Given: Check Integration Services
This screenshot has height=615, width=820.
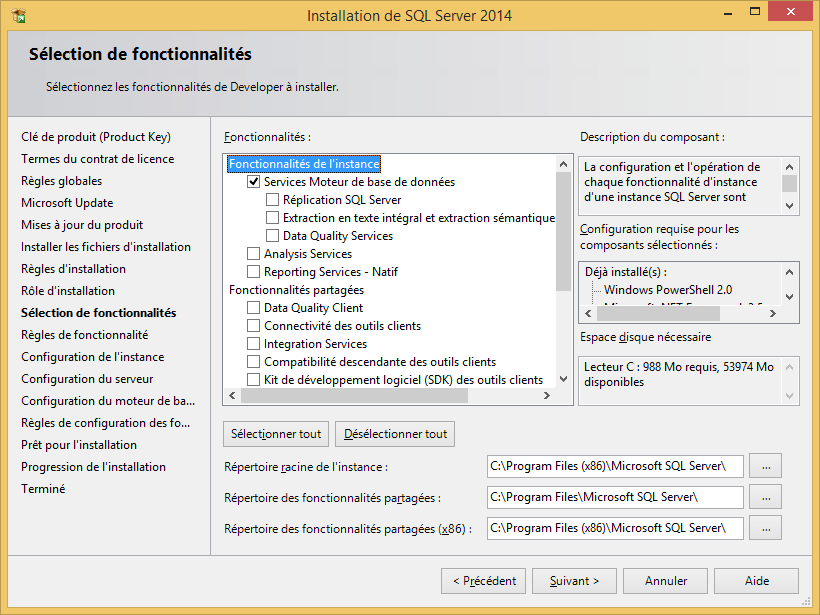Looking at the screenshot, I should pyautogui.click(x=254, y=344).
